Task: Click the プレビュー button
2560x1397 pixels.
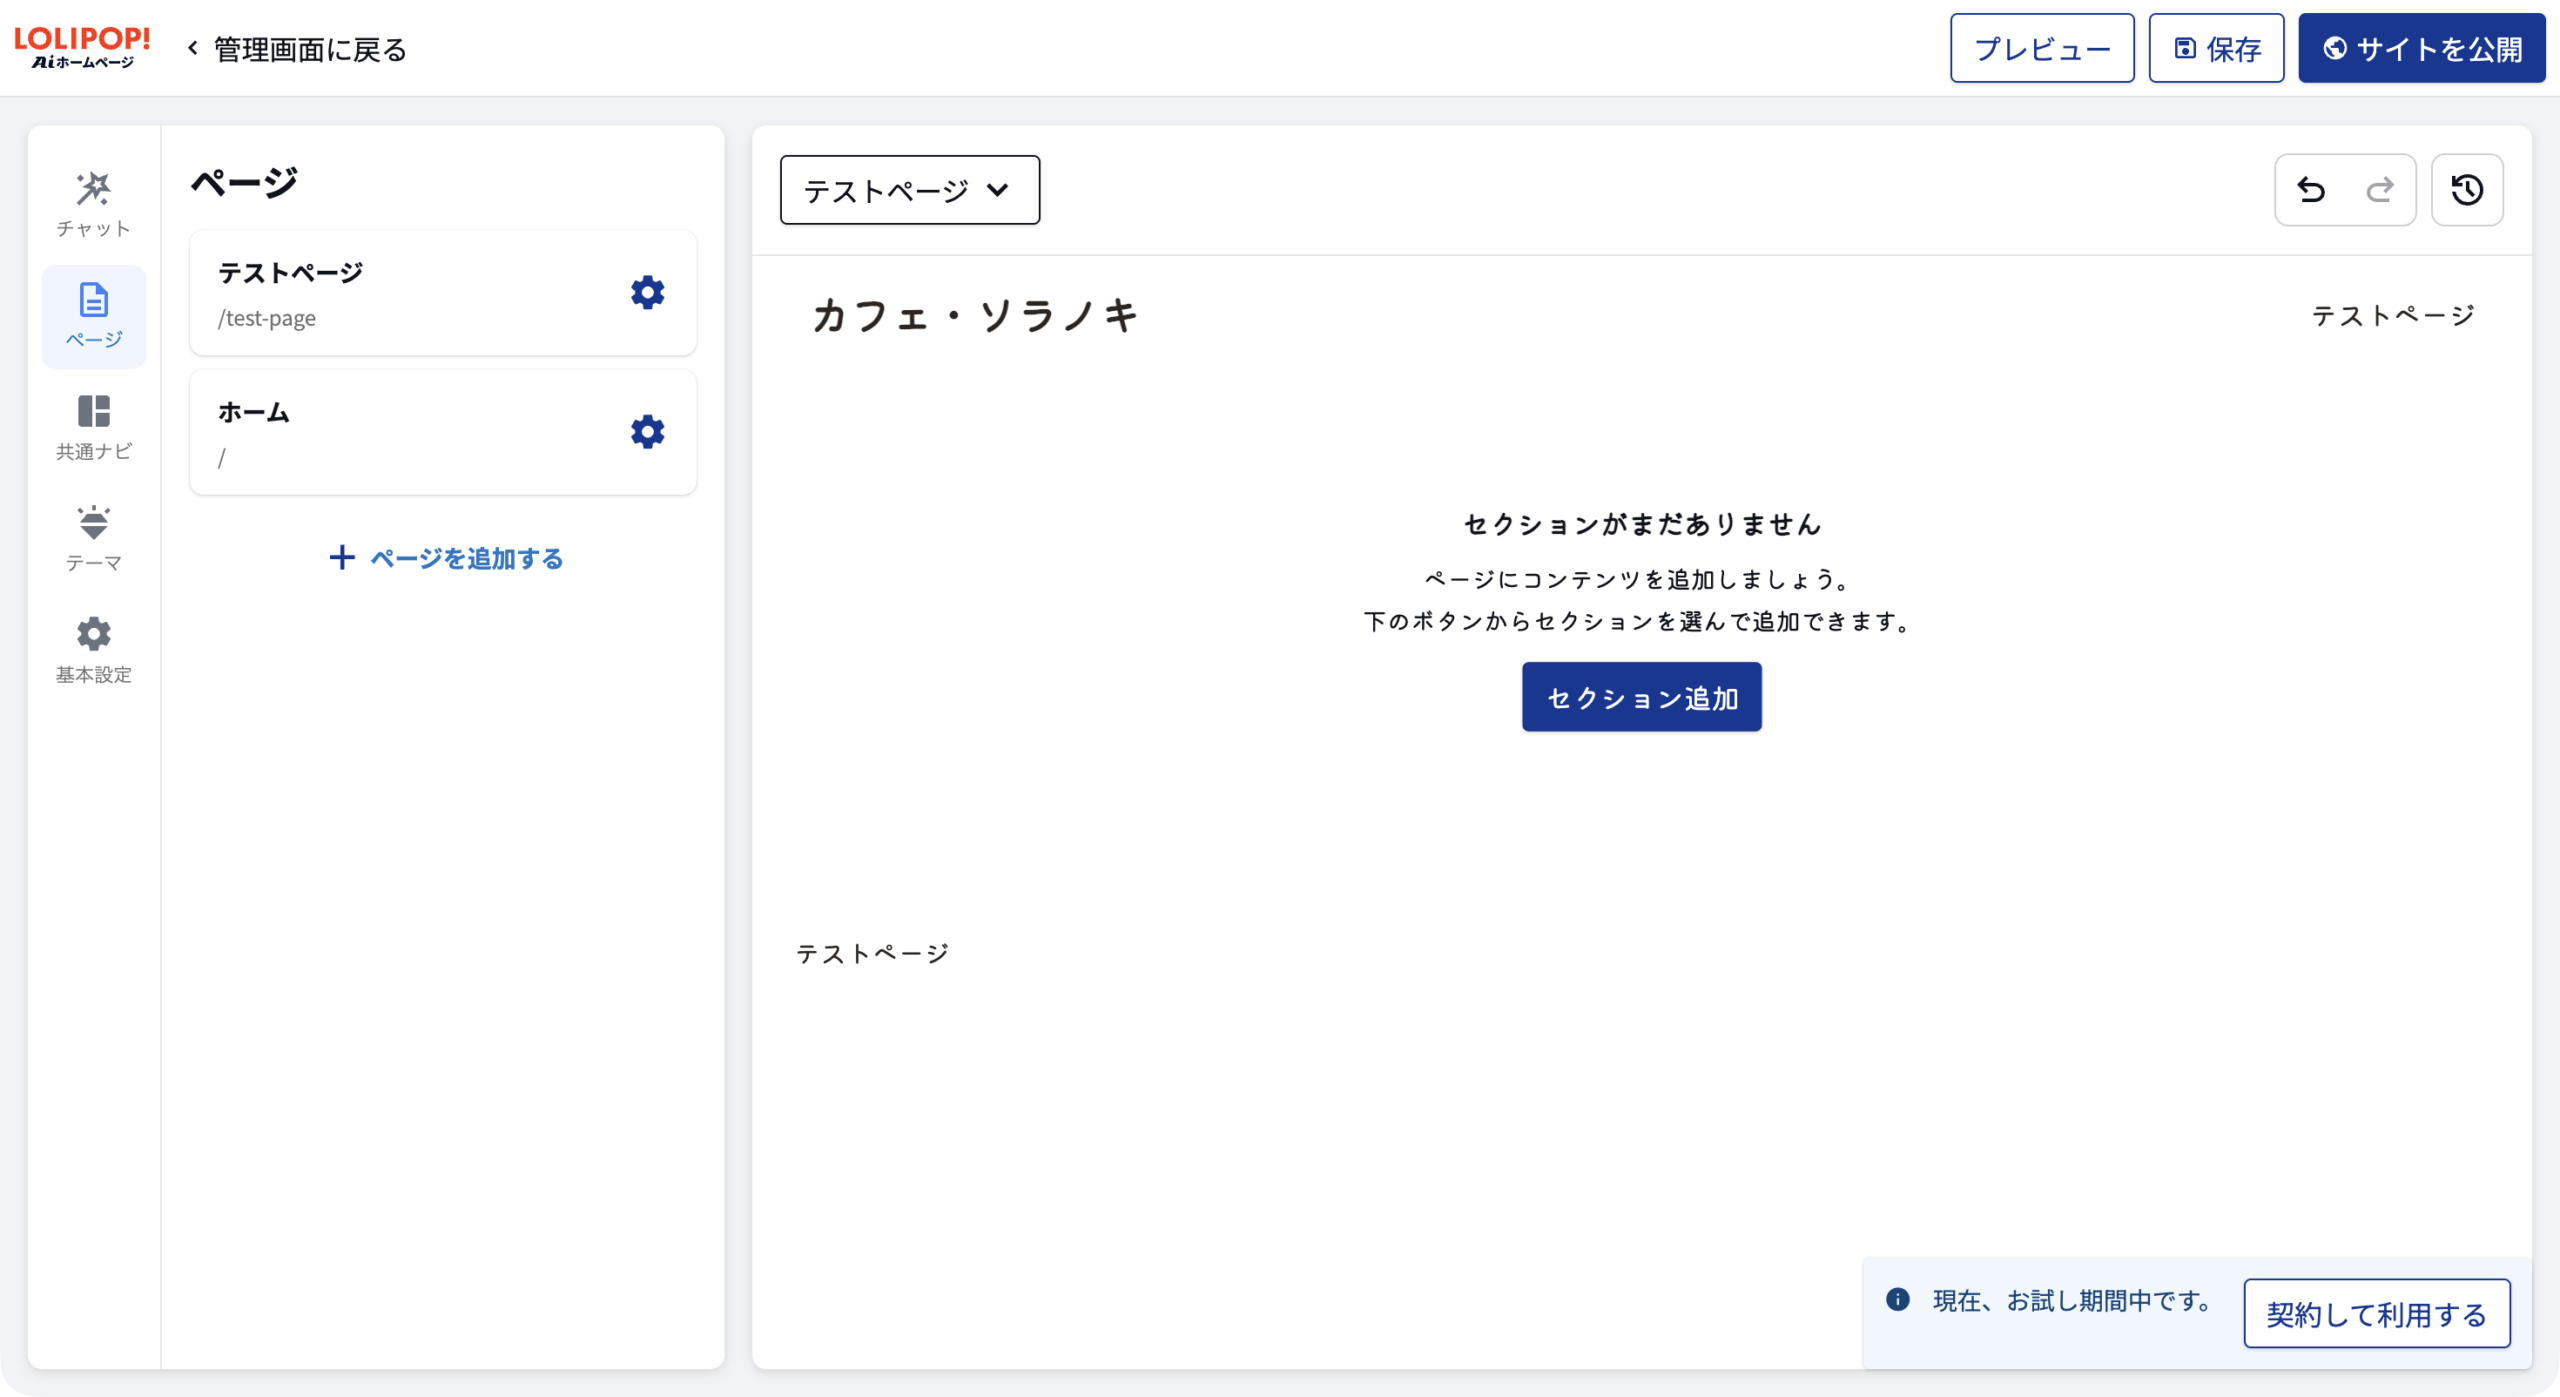Action: point(2041,48)
